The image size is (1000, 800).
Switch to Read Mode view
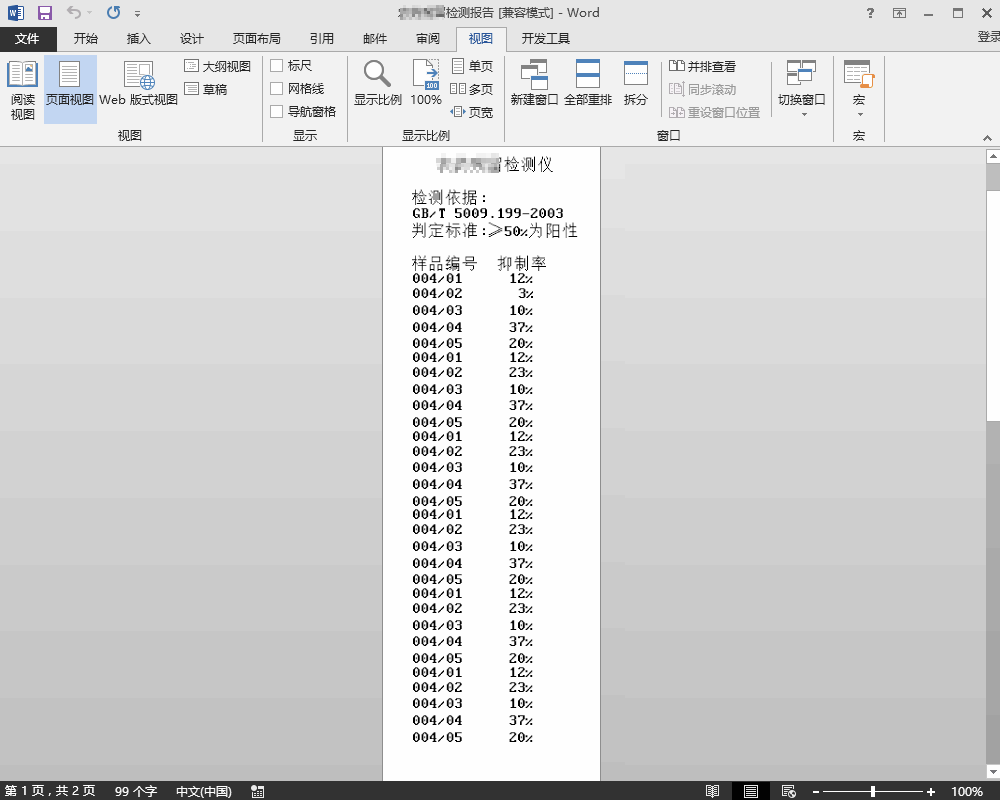pos(22,88)
